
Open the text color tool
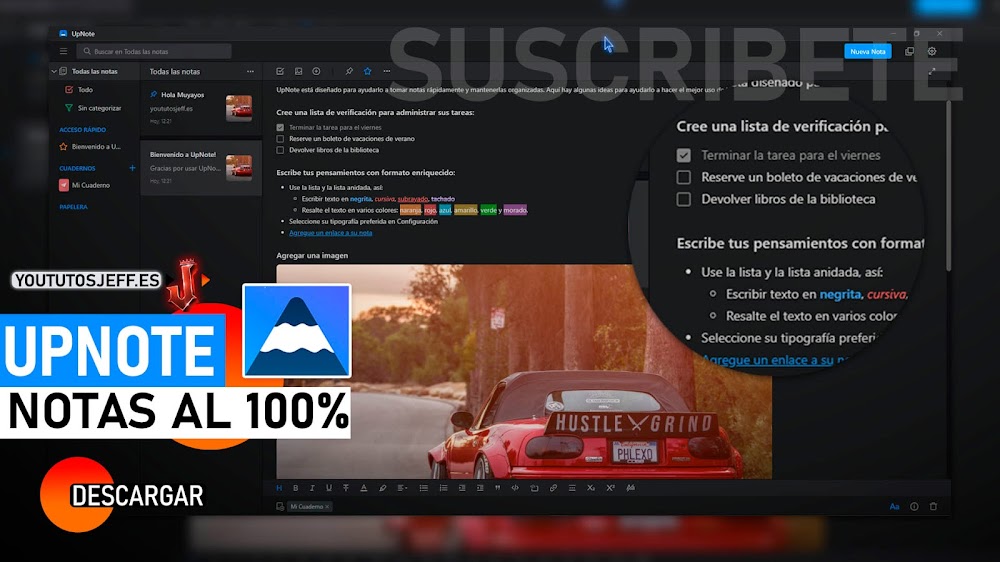(364, 488)
